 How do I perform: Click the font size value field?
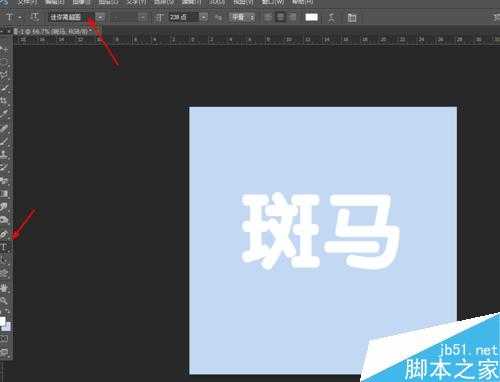pos(184,17)
